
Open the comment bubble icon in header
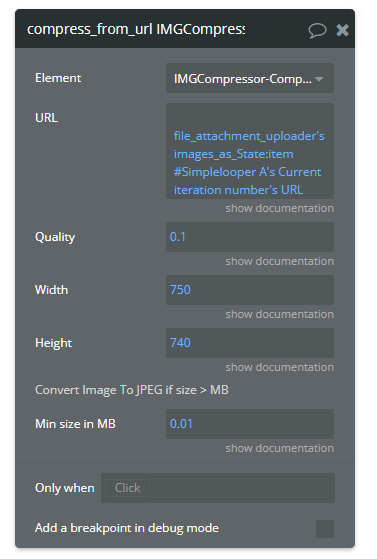[317, 30]
